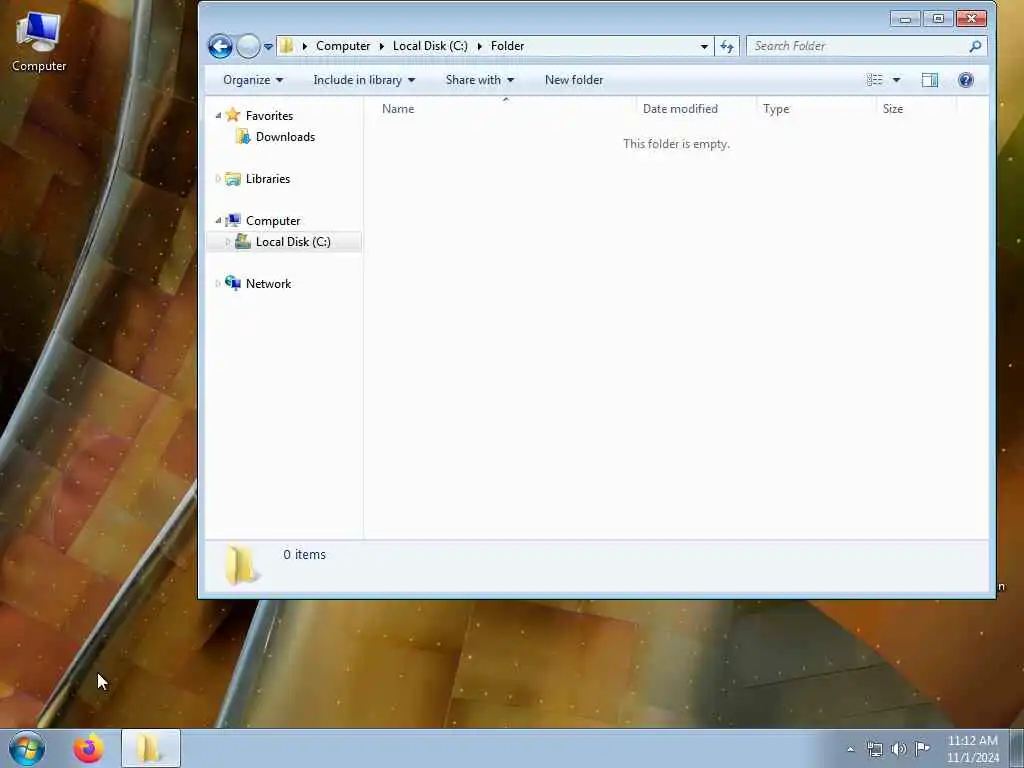Expand the Libraries tree node

218,178
